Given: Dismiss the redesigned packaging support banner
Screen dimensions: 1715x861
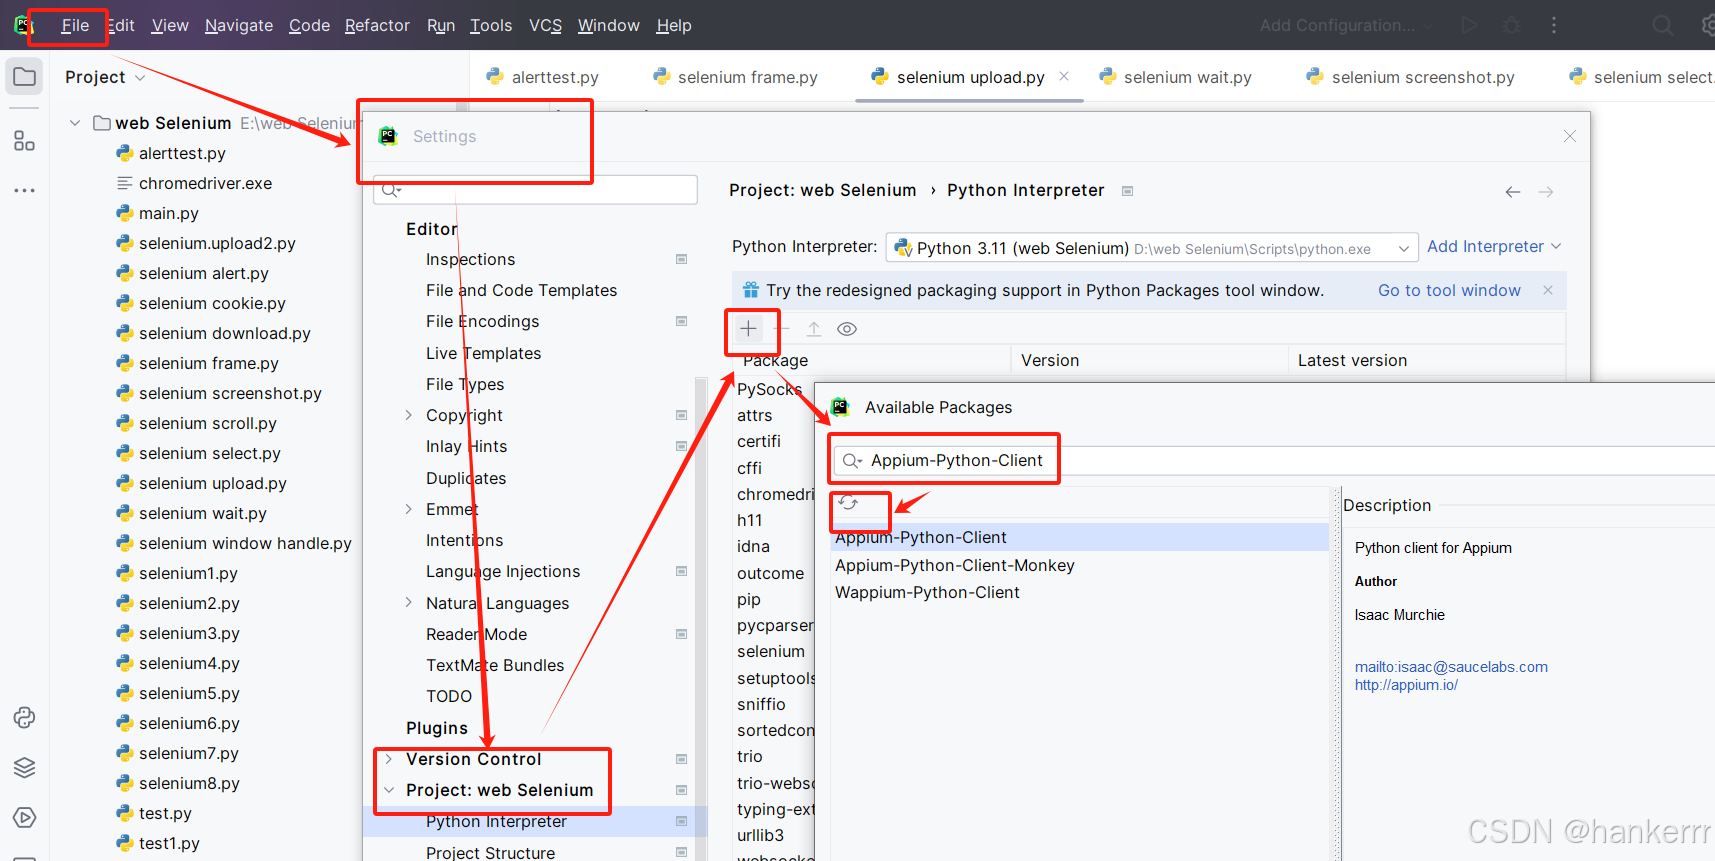Looking at the screenshot, I should coord(1548,290).
